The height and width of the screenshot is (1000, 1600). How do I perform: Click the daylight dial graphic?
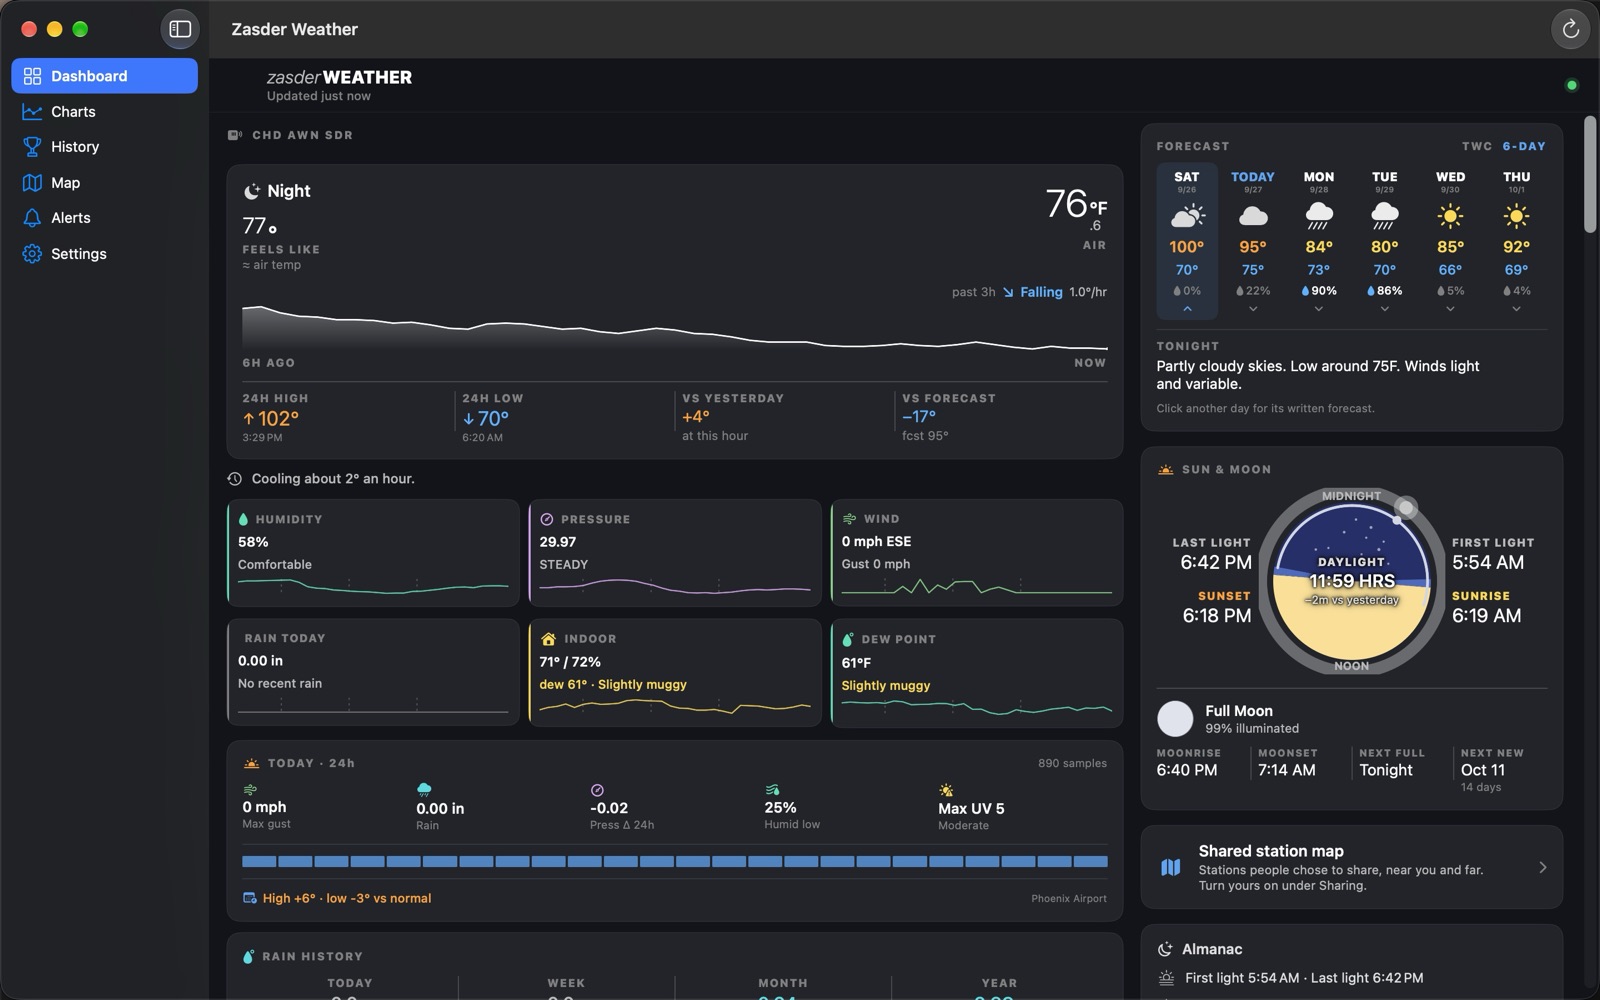(x=1351, y=581)
